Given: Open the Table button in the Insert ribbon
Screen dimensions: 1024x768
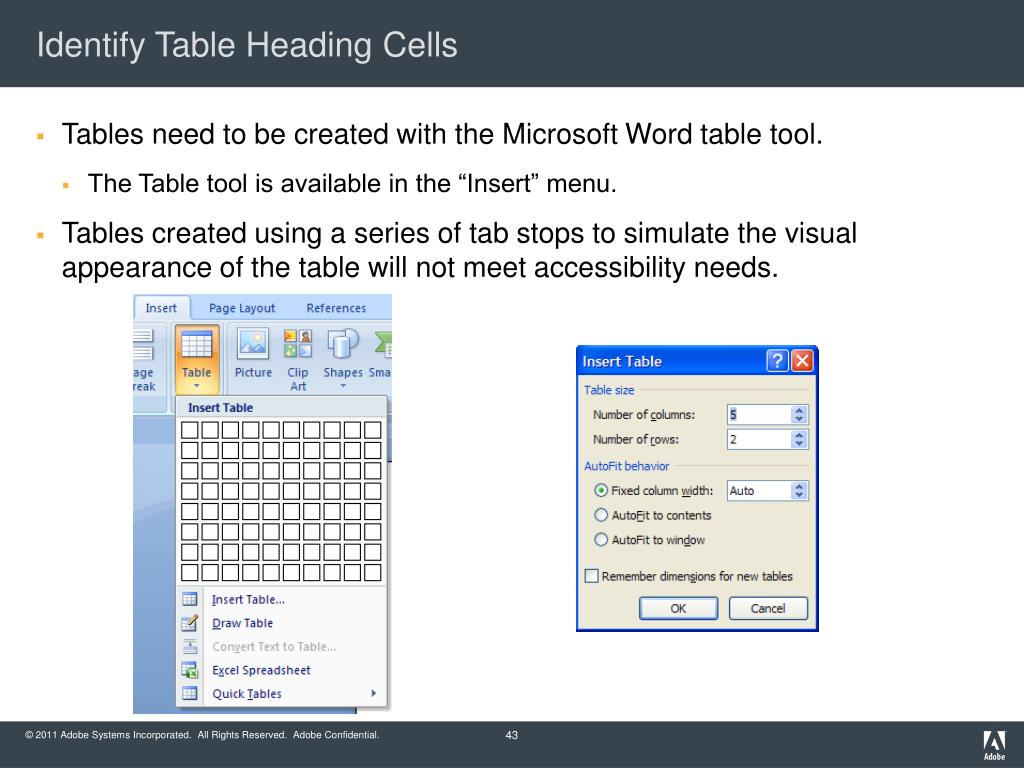Looking at the screenshot, I should click(x=197, y=360).
